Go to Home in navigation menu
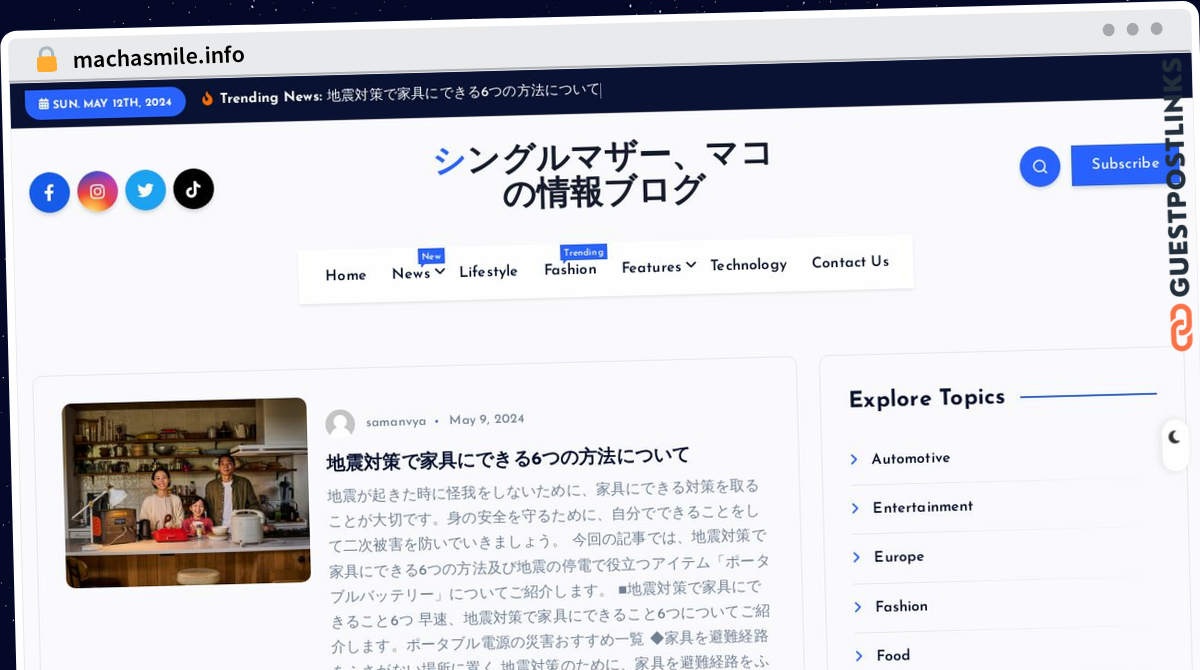This screenshot has width=1200, height=670. coord(346,275)
